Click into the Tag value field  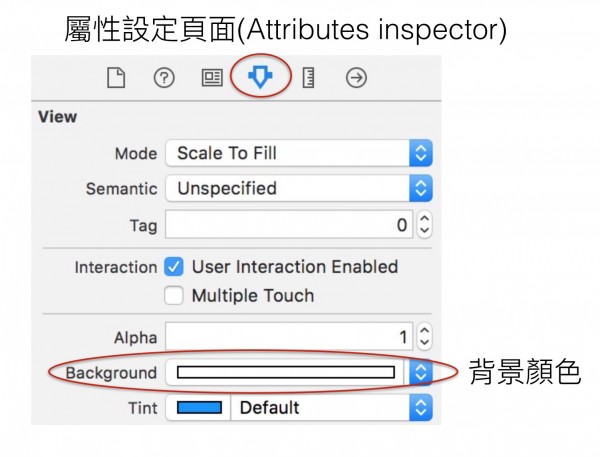(289, 224)
